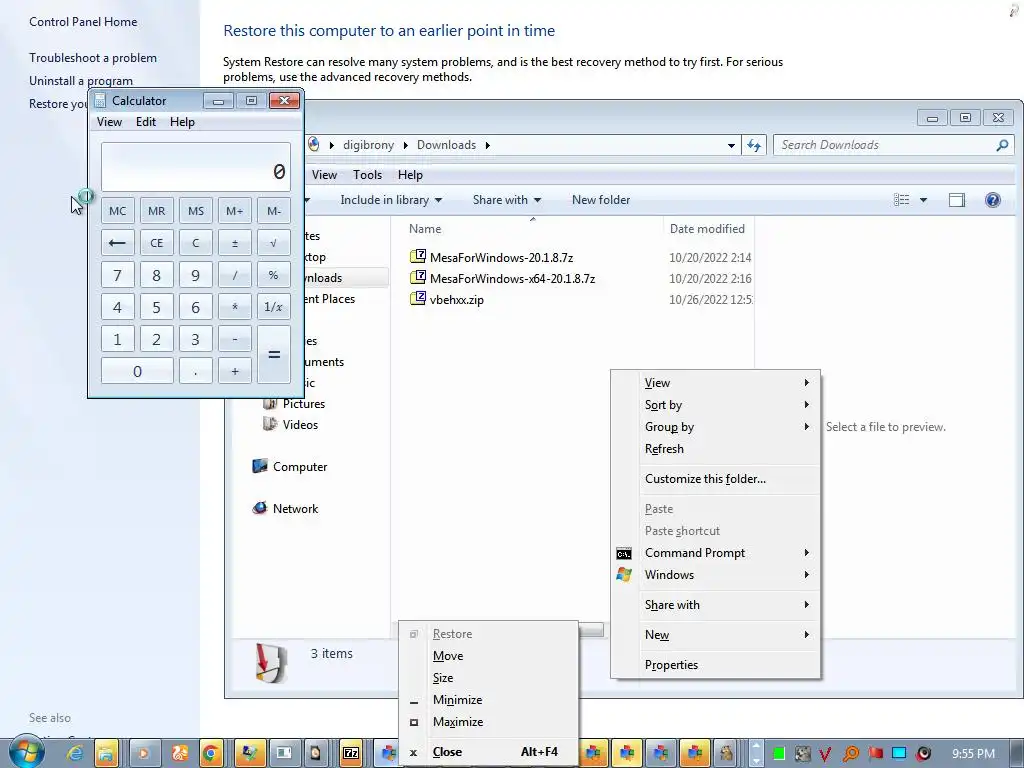Open Troubleshoot a problem link
1024x768 pixels.
pyautogui.click(x=93, y=57)
